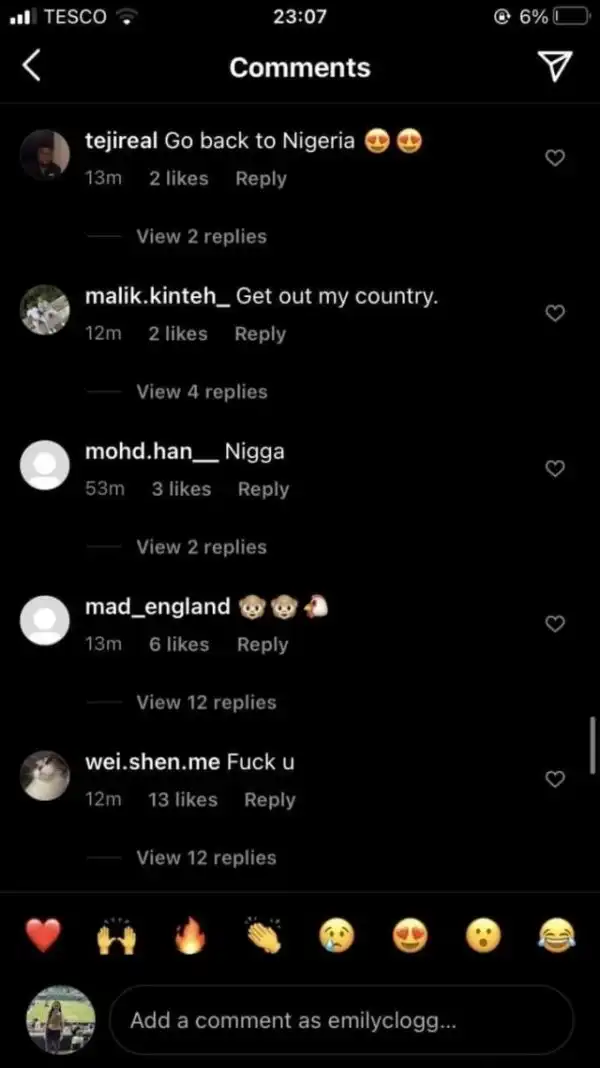600x1068 pixels.
Task: Insert the laughing tears quick emoji
Action: [x=557, y=936]
